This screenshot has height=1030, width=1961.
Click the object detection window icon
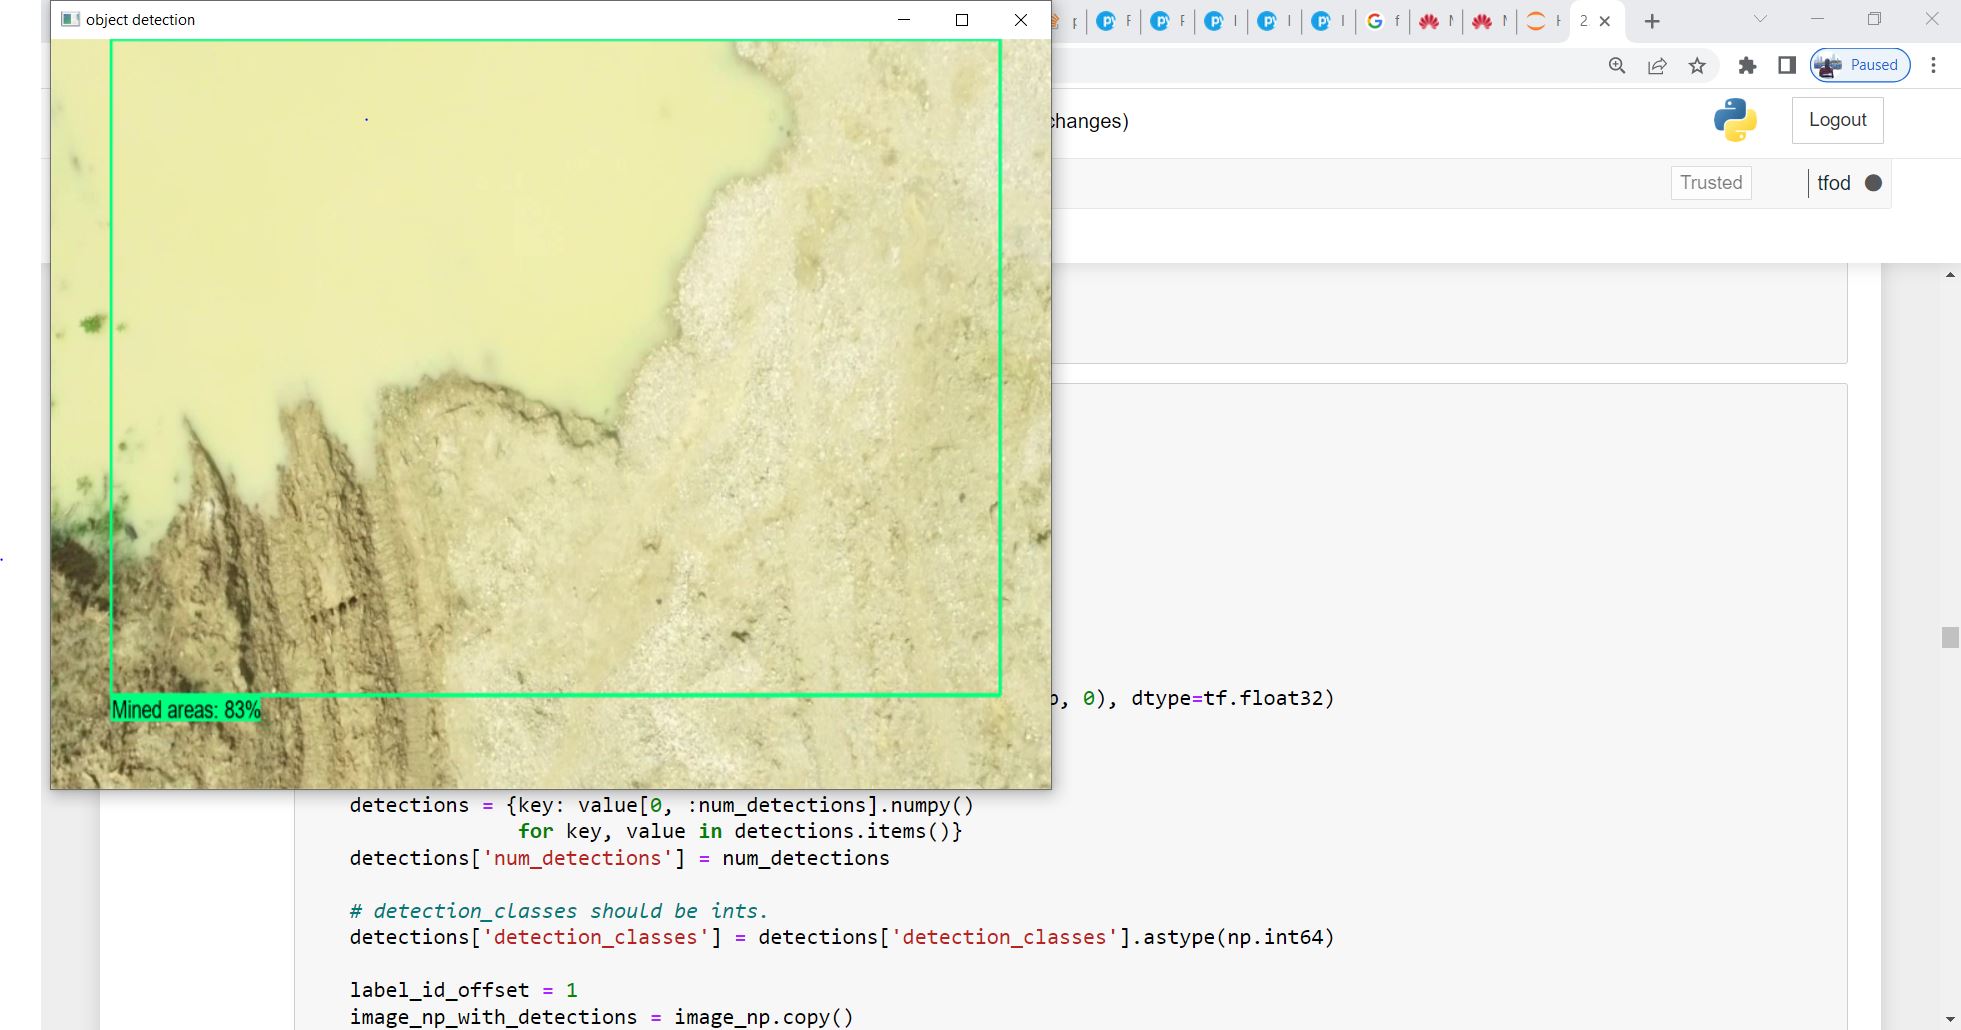70,19
